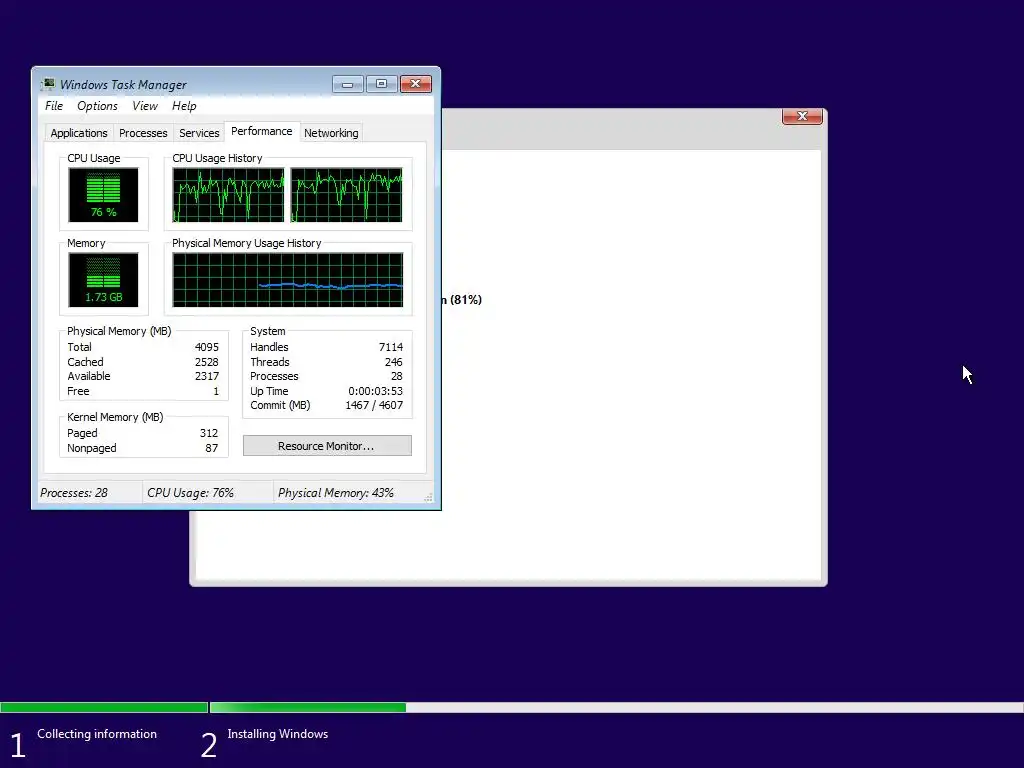Viewport: 1024px width, 768px height.
Task: Click the Free memory label
Action: click(78, 391)
